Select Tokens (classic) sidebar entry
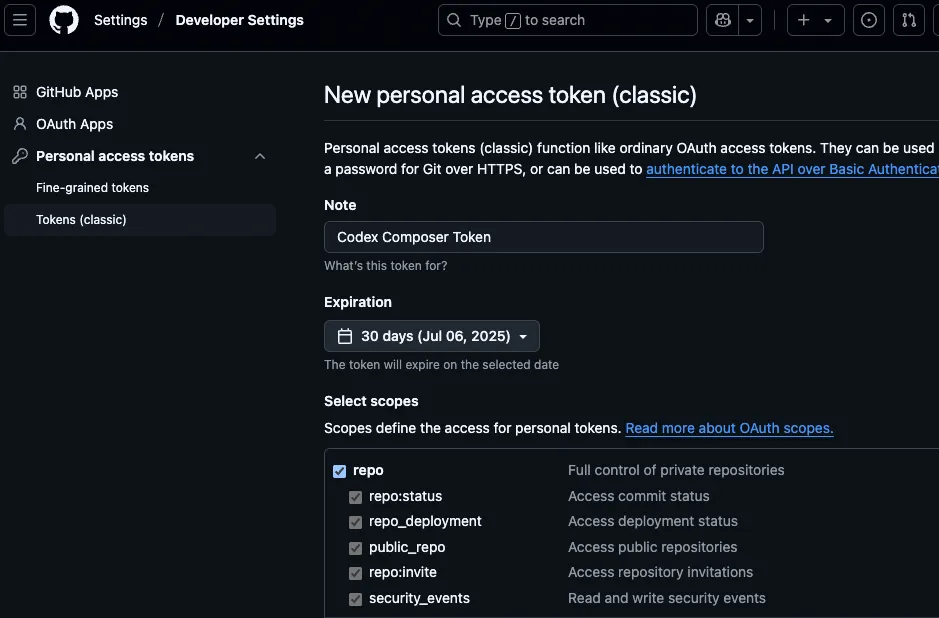This screenshot has width=939, height=618. point(140,220)
